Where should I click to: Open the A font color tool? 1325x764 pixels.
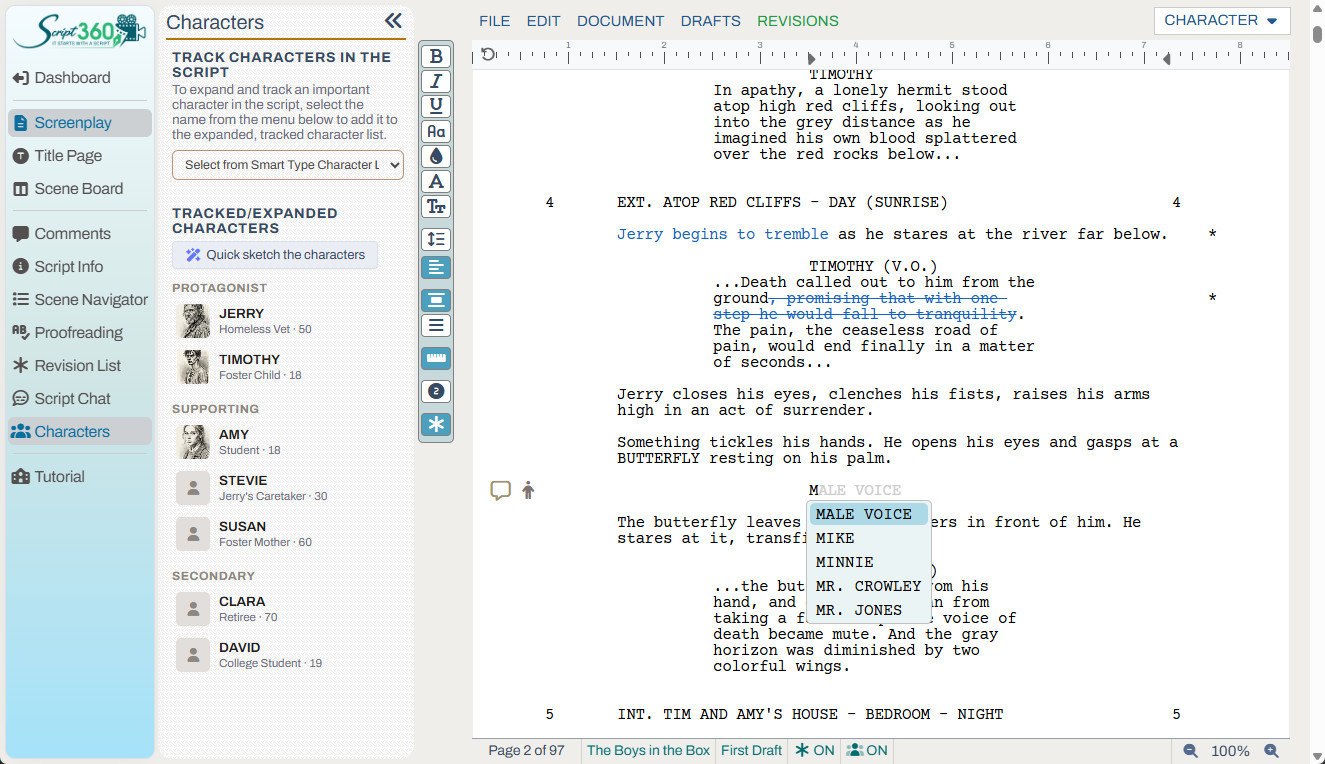coord(435,181)
